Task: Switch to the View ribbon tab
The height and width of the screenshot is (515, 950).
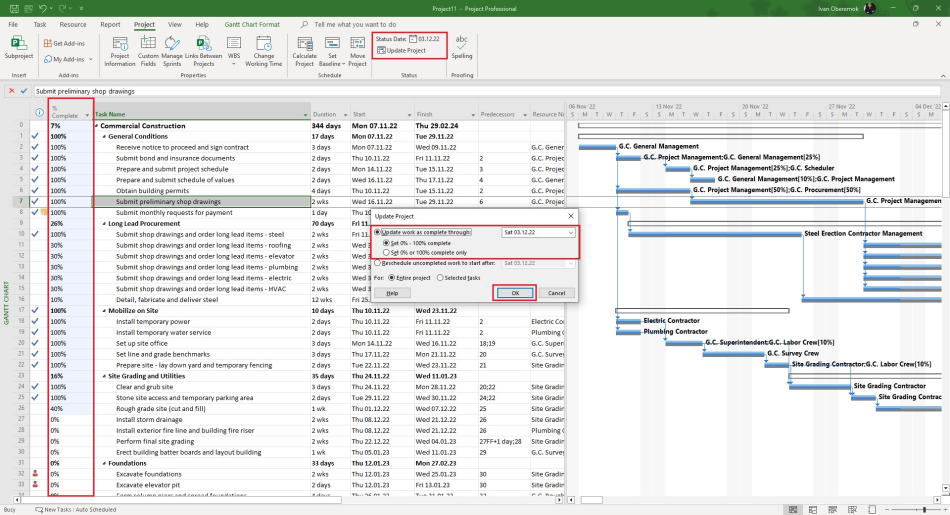Action: click(x=174, y=24)
